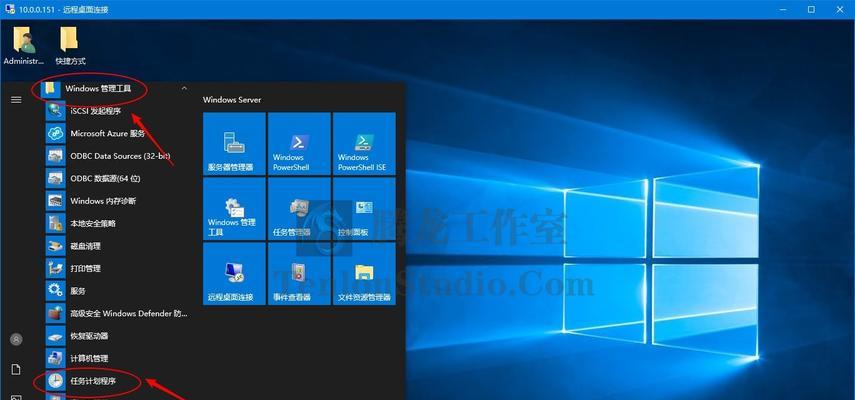Minimize the remote desktop connection window

pos(782,9)
